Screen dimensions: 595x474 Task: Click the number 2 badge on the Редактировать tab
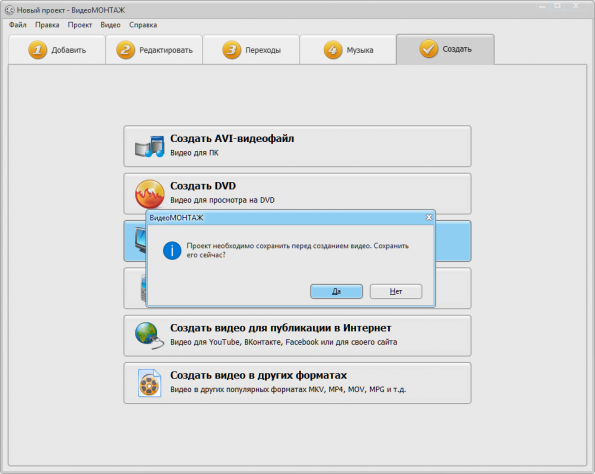point(125,50)
